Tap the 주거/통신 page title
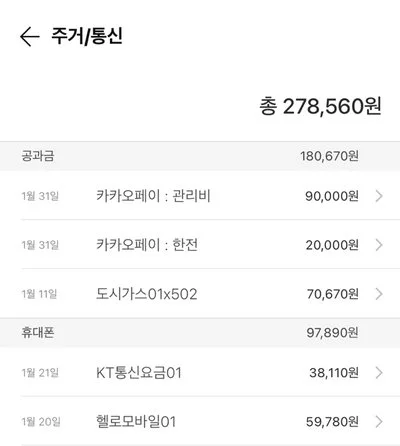Image resolution: width=400 pixels, height=446 pixels. tap(87, 36)
